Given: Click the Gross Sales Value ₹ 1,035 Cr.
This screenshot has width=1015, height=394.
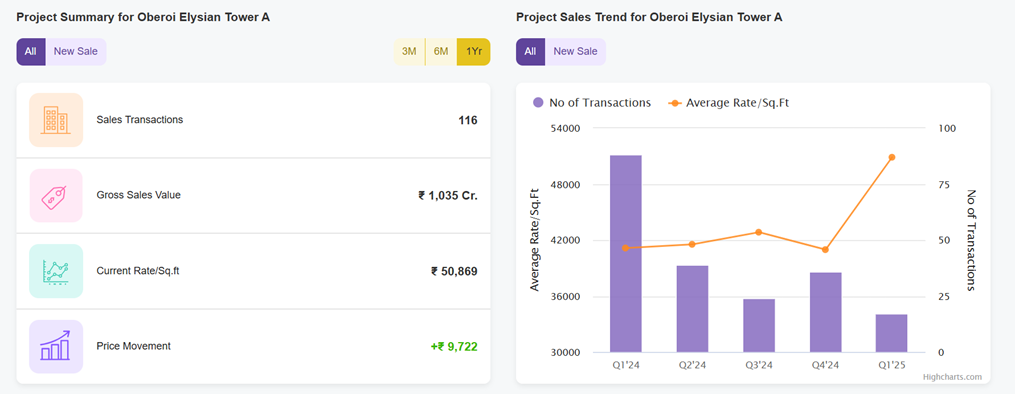Looking at the screenshot, I should tap(448, 195).
